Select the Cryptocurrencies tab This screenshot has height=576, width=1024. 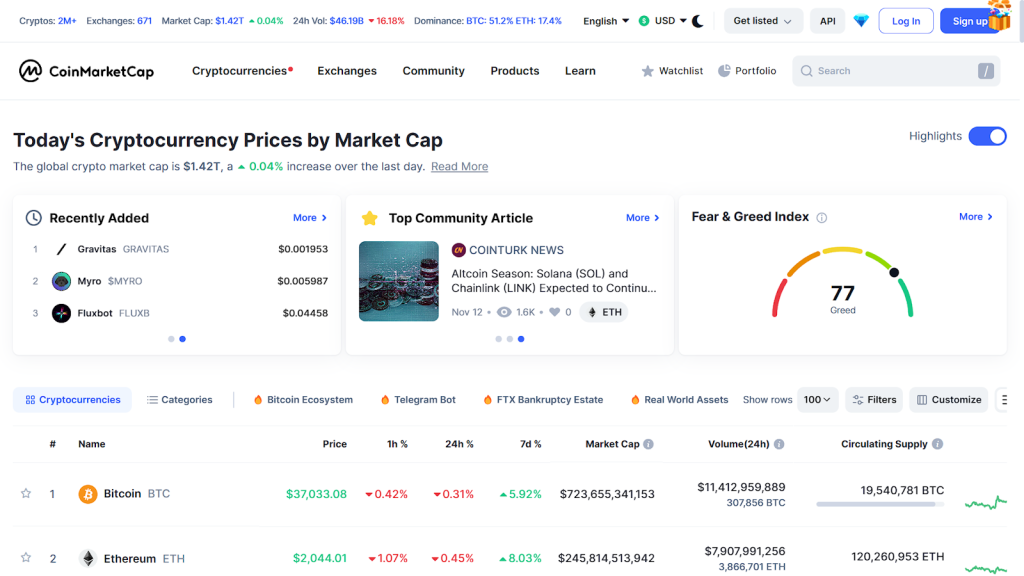(72, 400)
